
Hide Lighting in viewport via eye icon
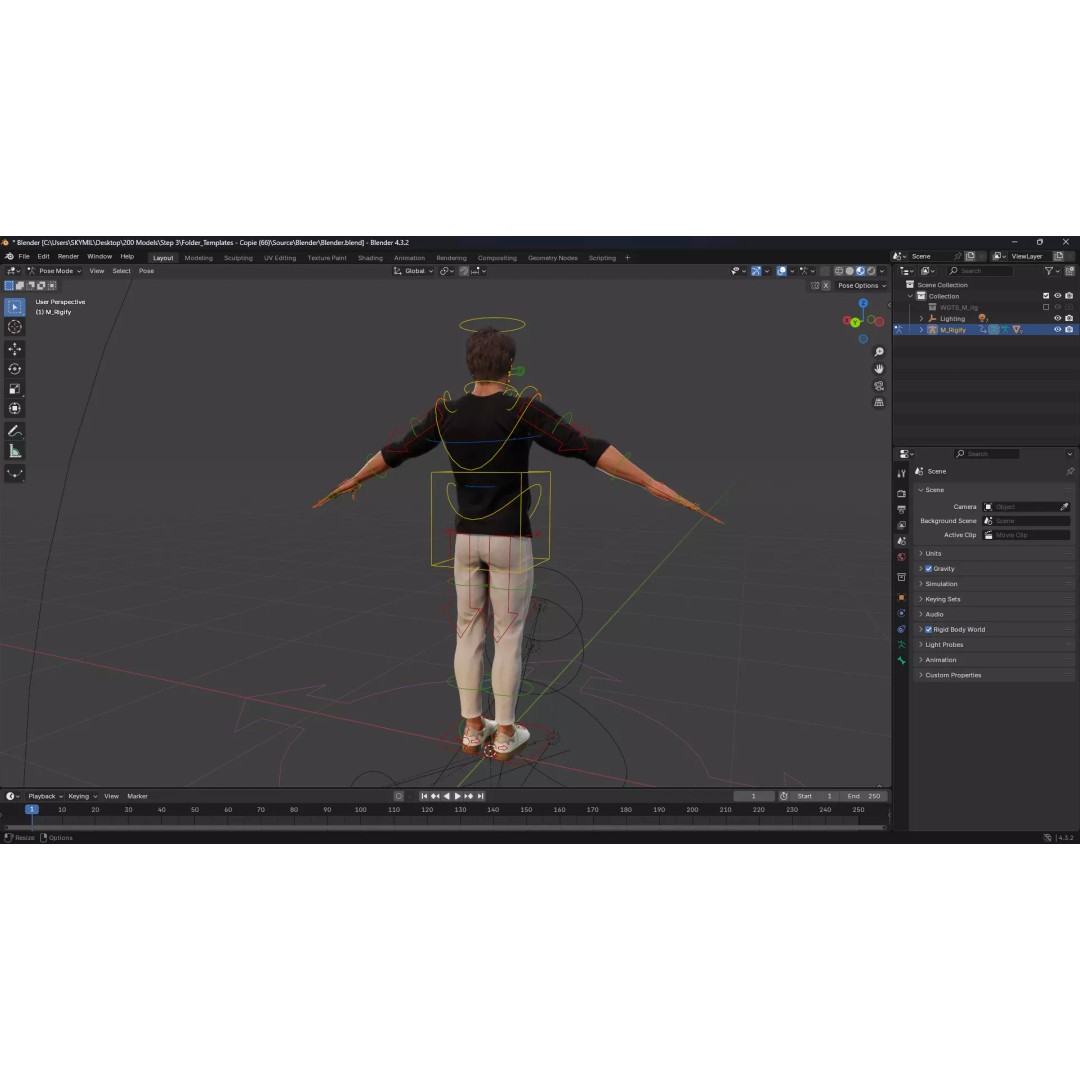(1057, 318)
